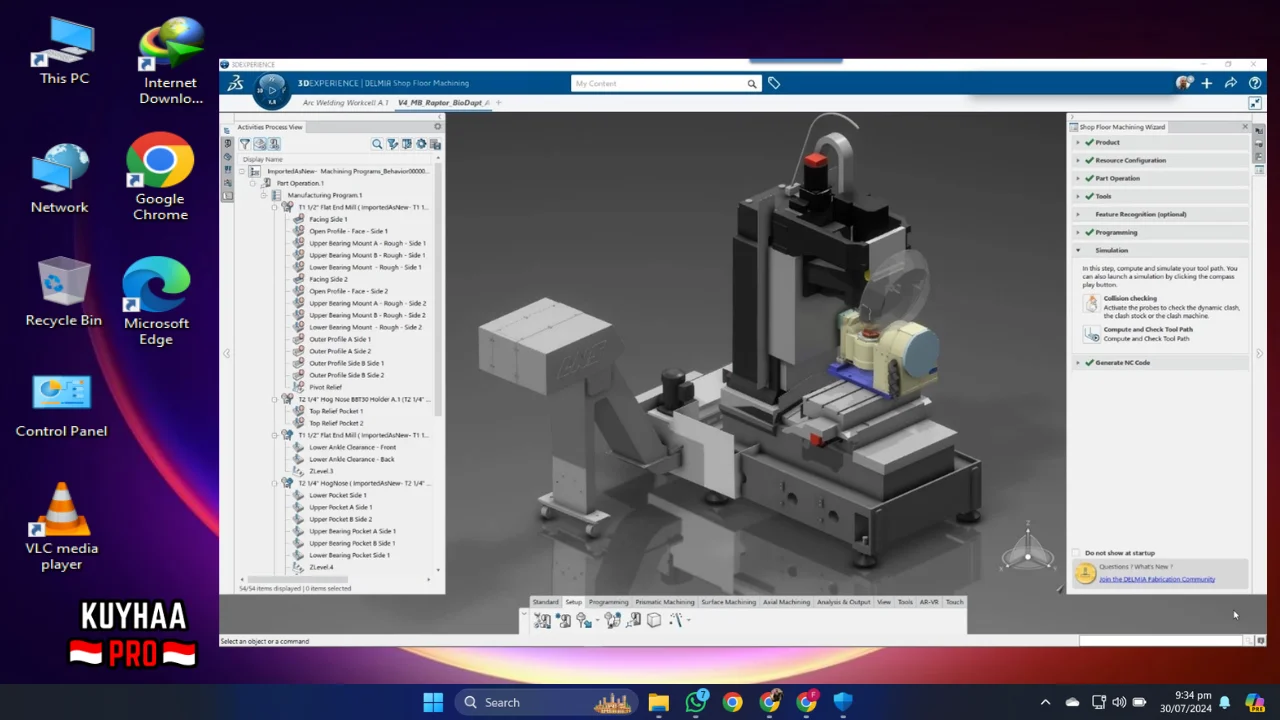Image resolution: width=1280 pixels, height=720 pixels.
Task: Click Join the DELMIA Fabrication Community link
Action: point(1157,579)
